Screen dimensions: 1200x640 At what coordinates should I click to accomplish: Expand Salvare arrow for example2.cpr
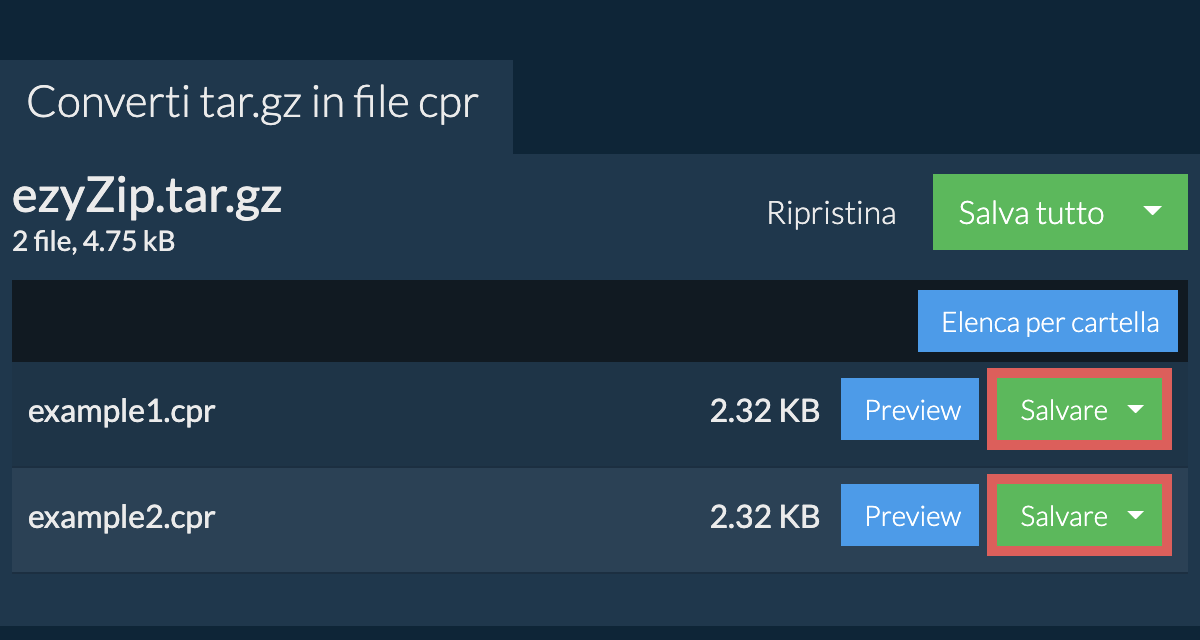[1135, 516]
